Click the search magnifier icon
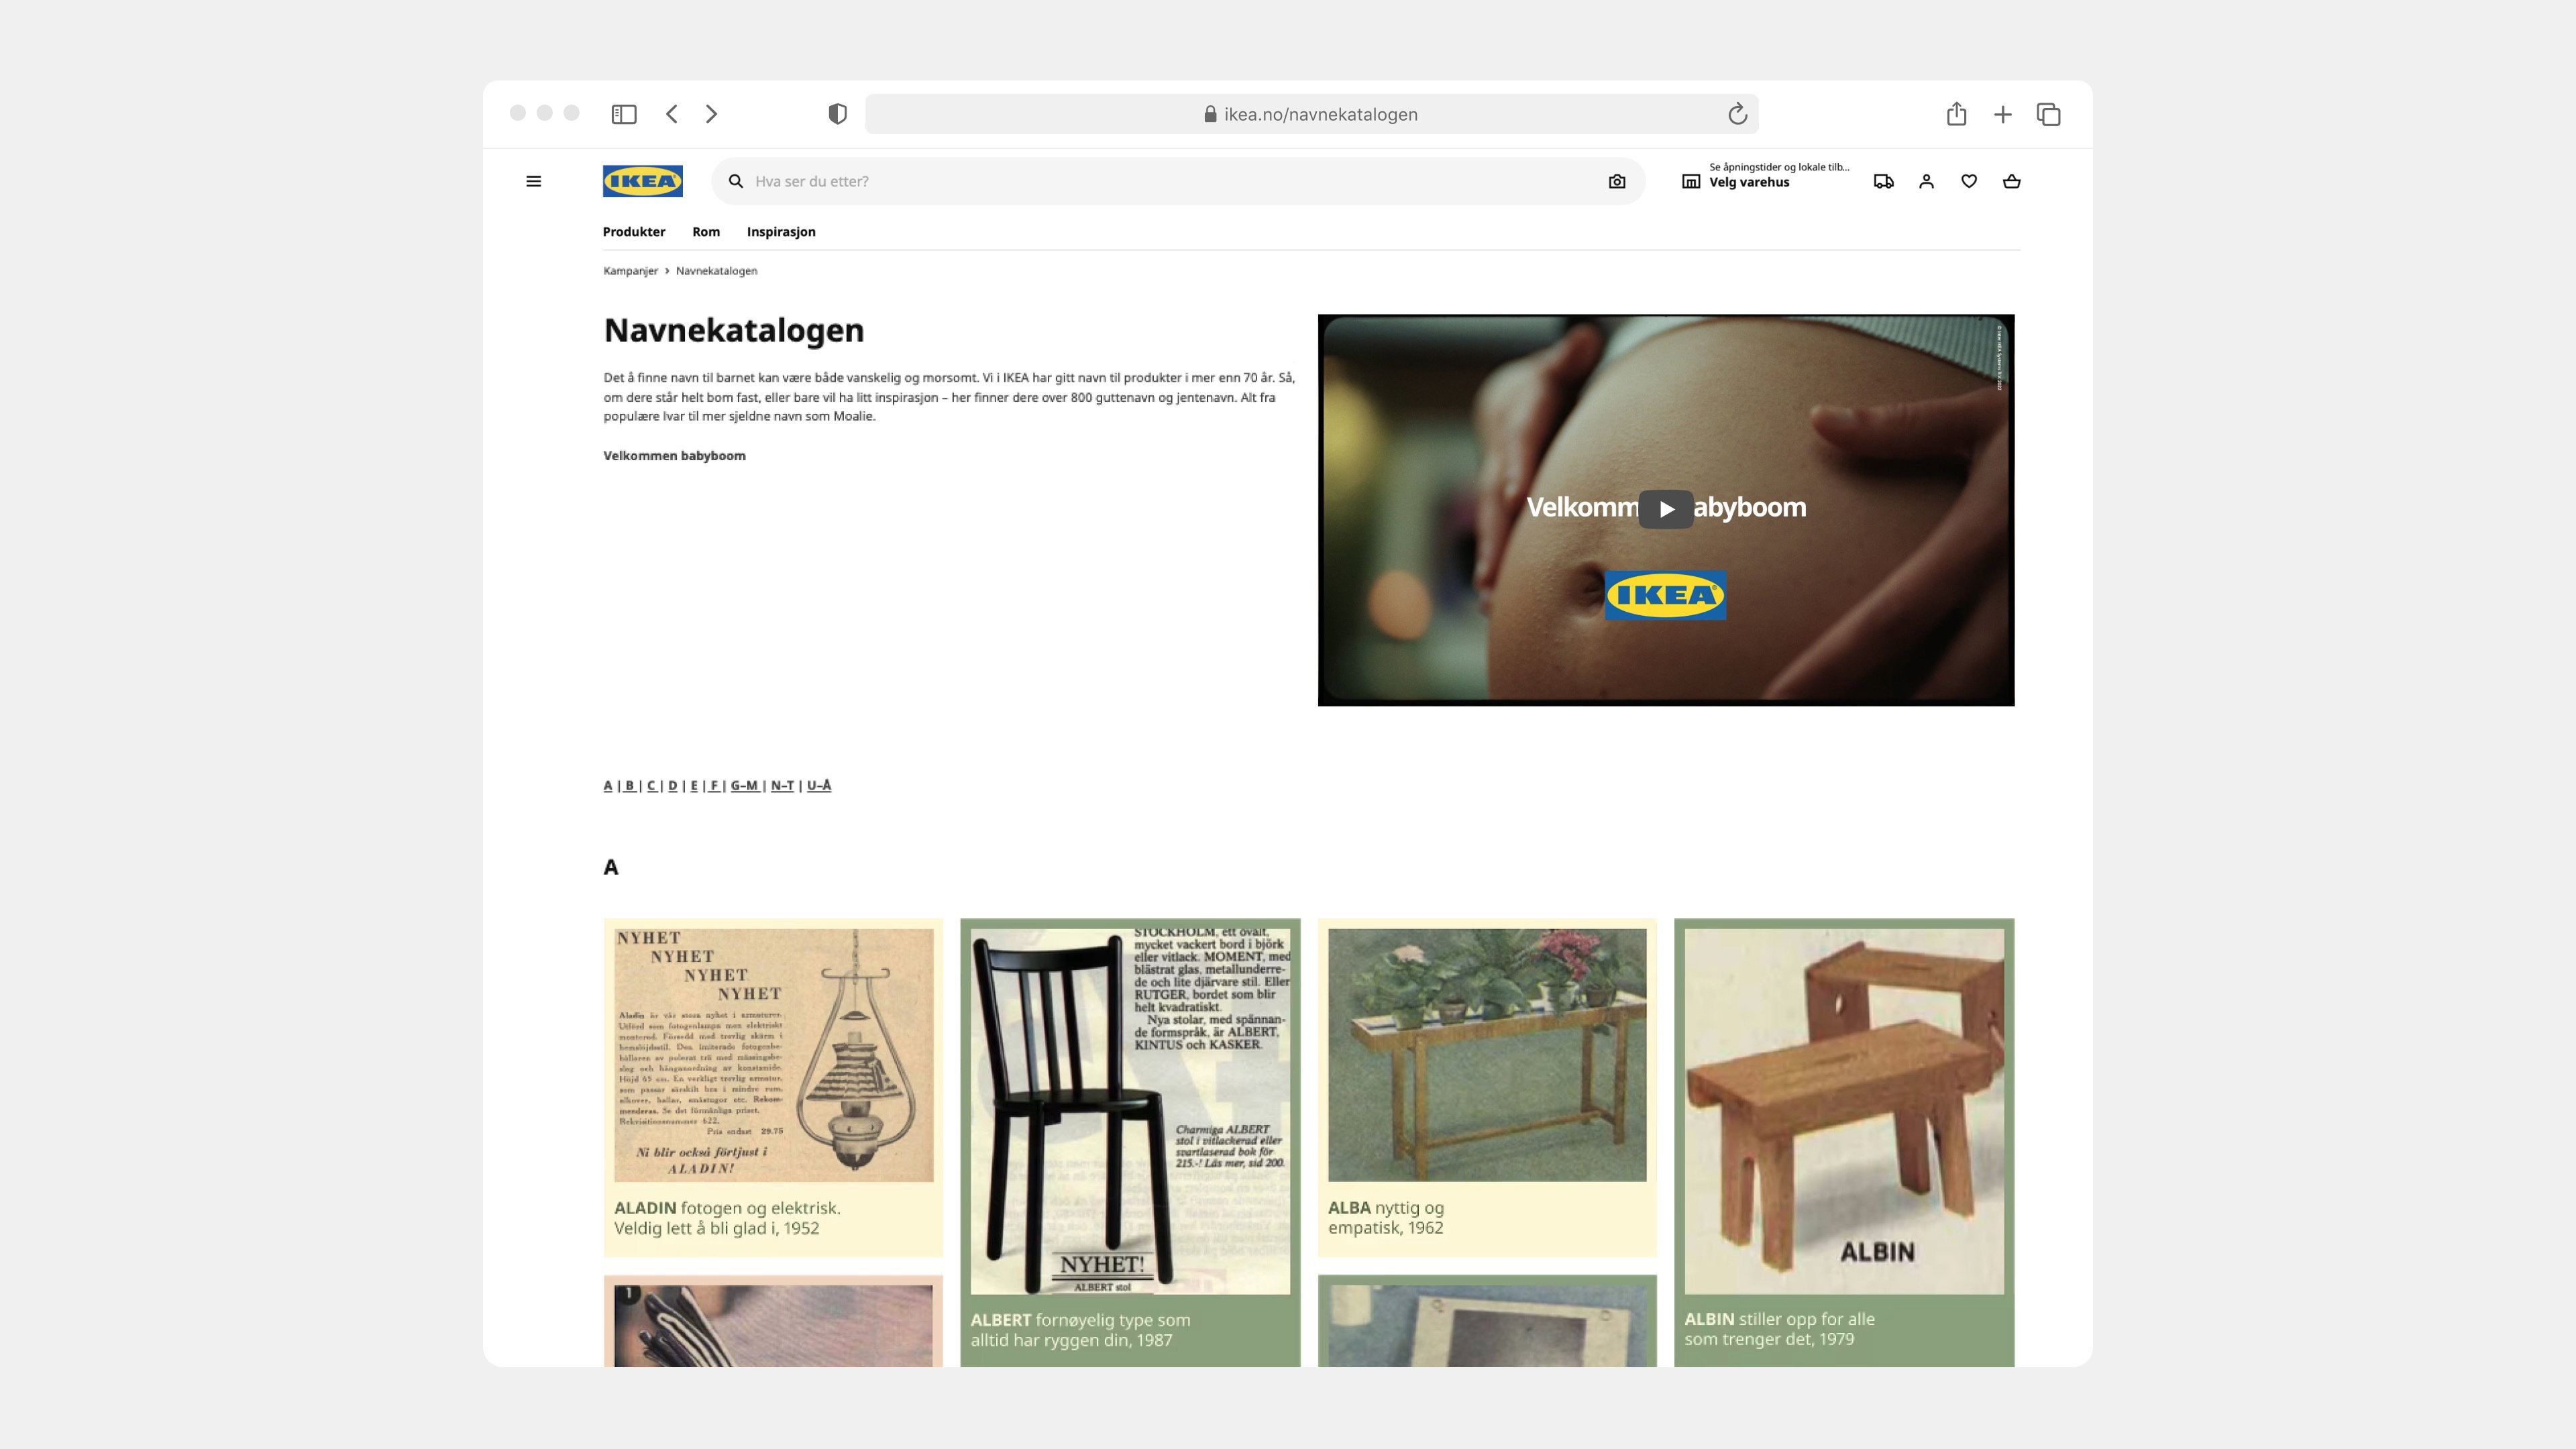Viewport: 2576px width, 1449px height. pos(736,181)
